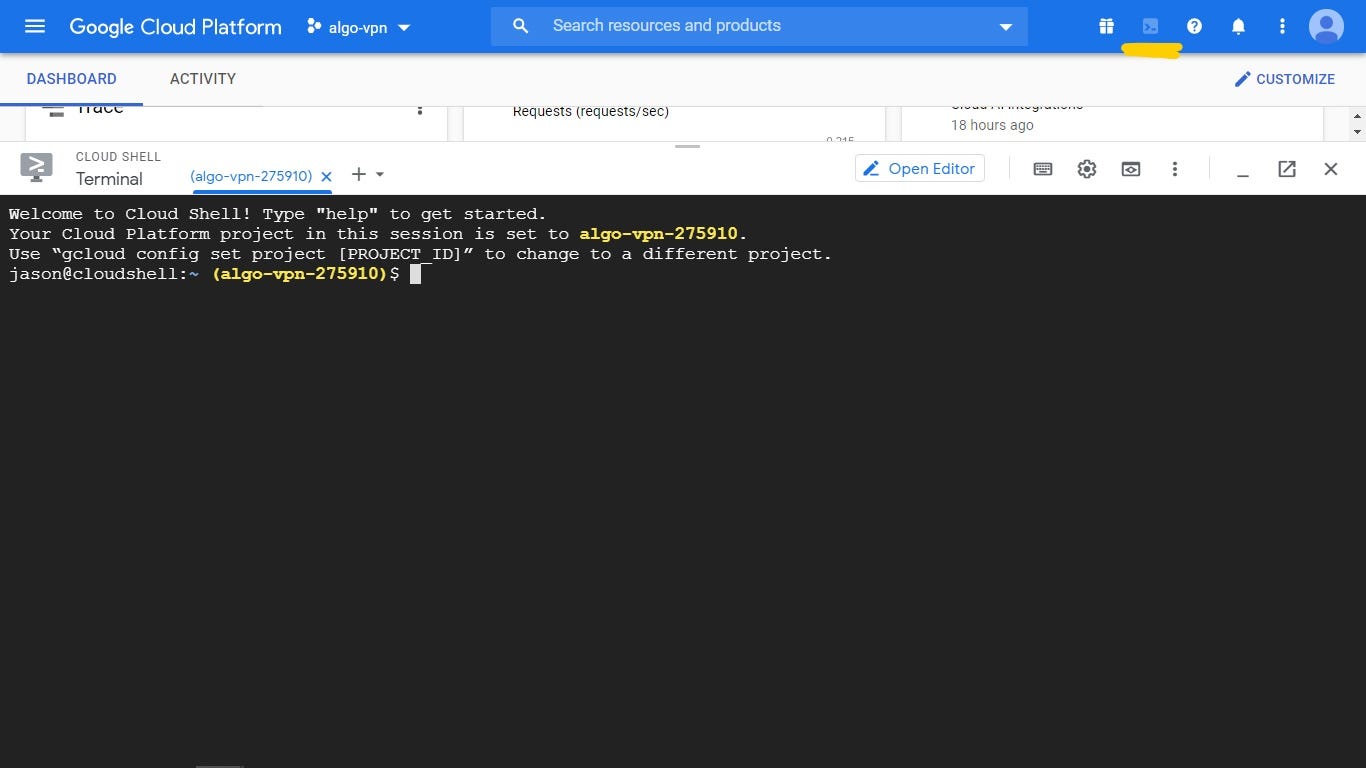Image resolution: width=1366 pixels, height=768 pixels.
Task: Open the Cloud Shell more options menu
Action: [x=1175, y=169]
